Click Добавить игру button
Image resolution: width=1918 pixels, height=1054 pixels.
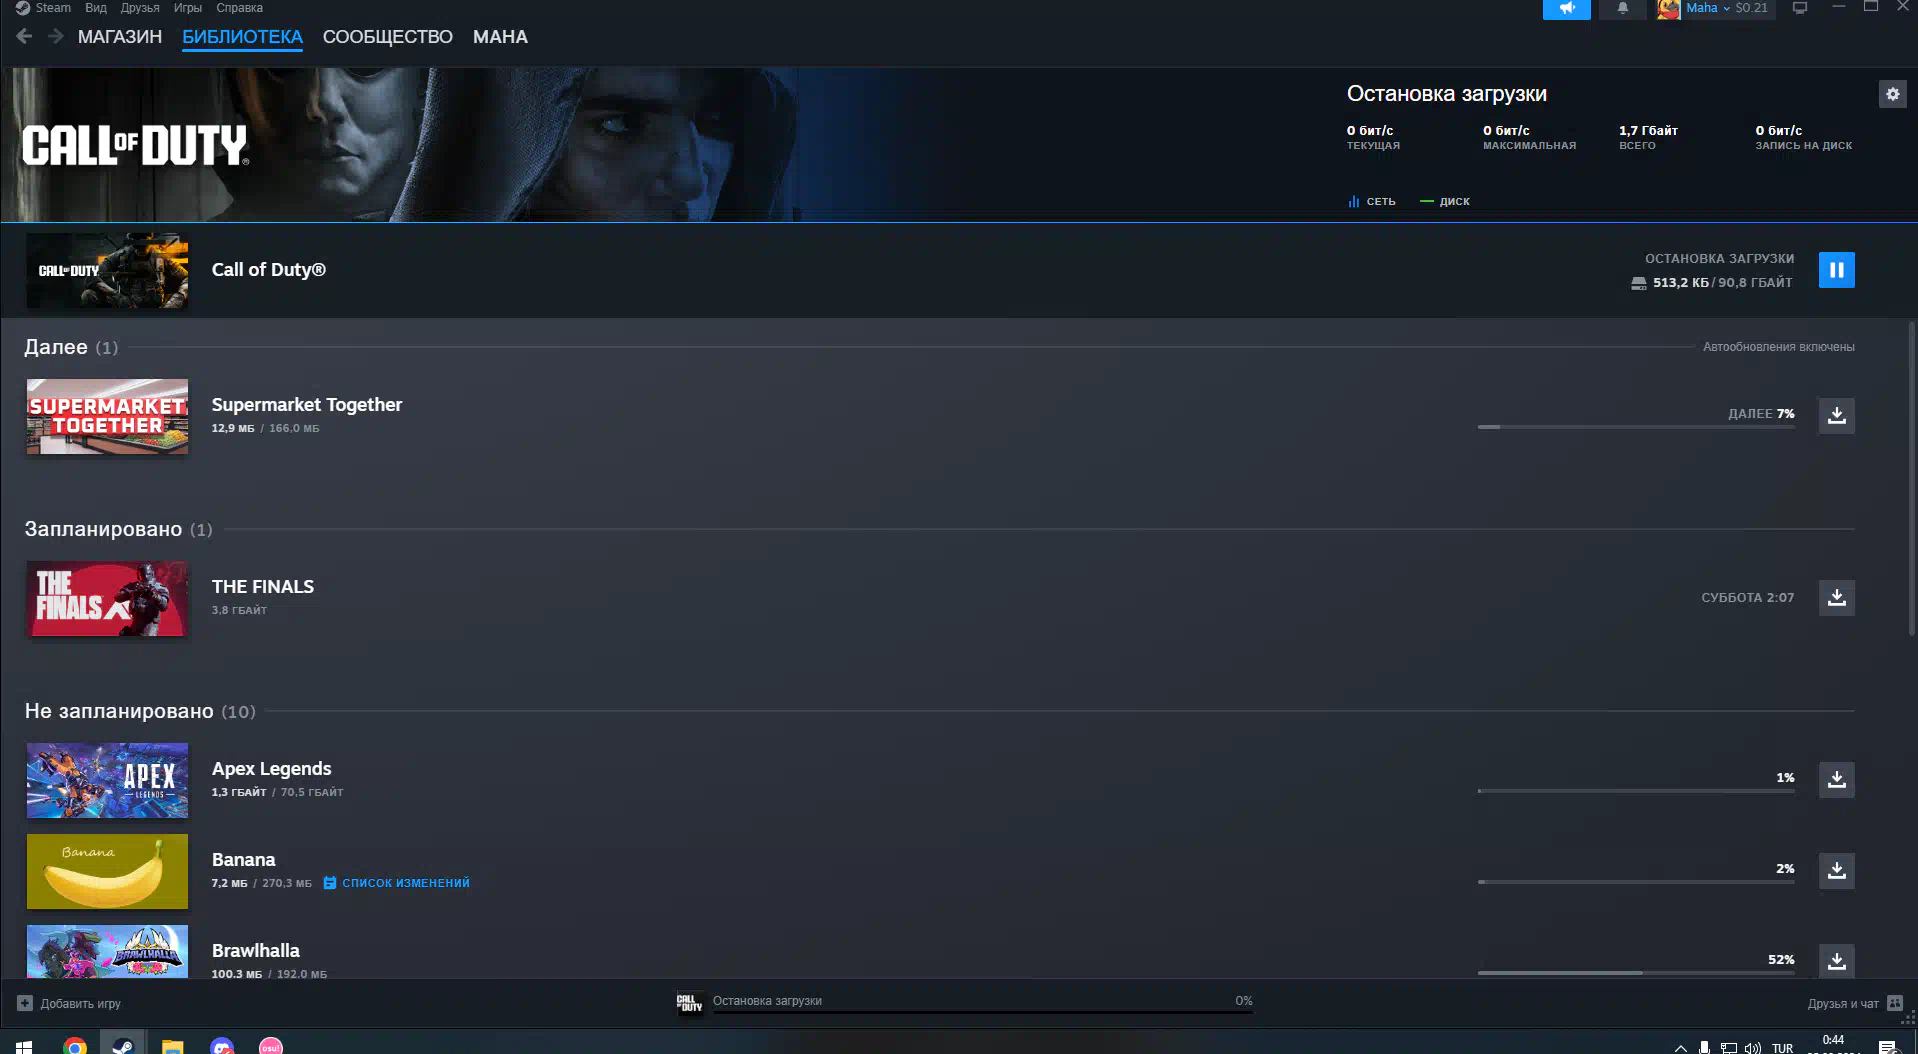click(x=70, y=1003)
